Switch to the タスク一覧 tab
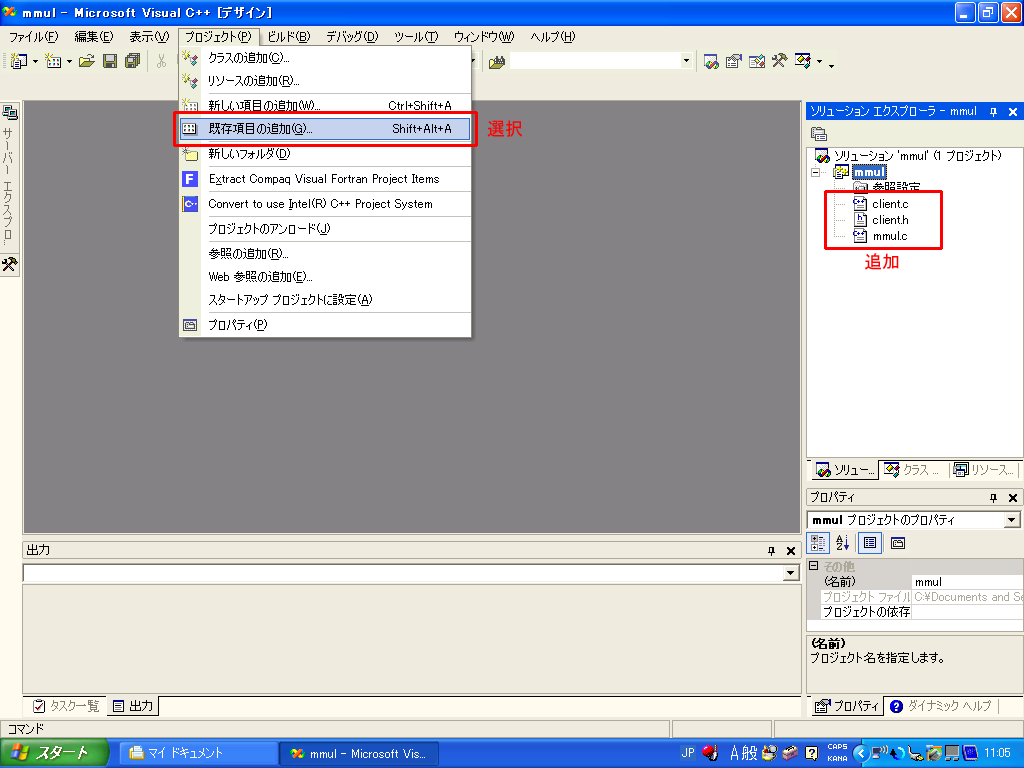 click(65, 706)
